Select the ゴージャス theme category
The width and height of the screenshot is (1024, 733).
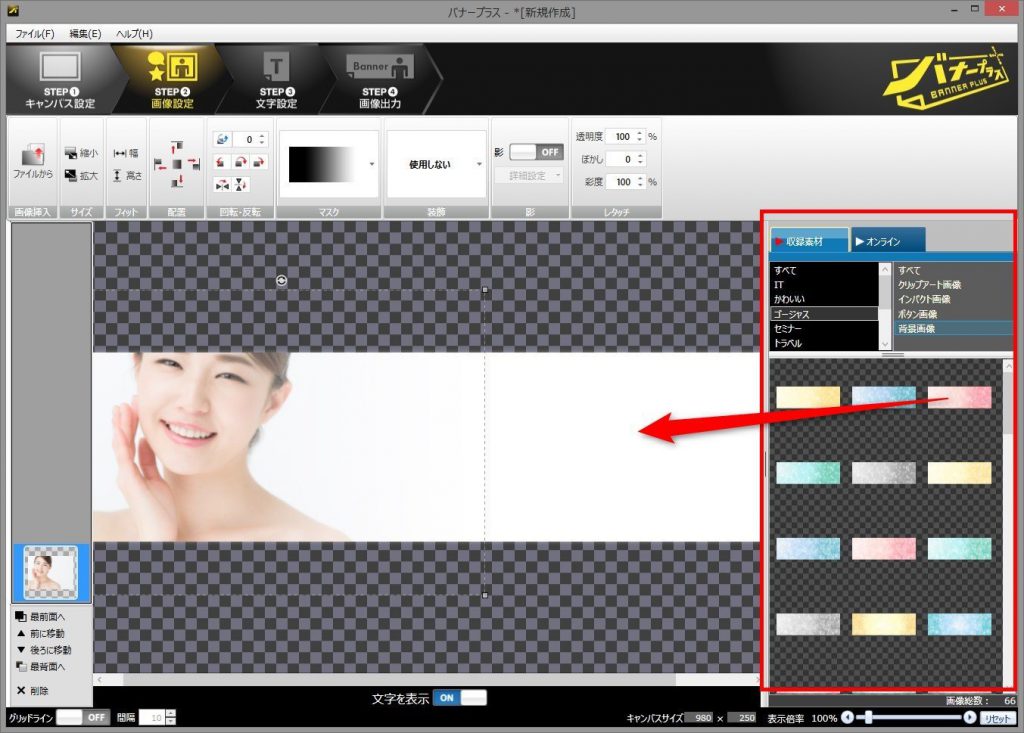tap(824, 314)
